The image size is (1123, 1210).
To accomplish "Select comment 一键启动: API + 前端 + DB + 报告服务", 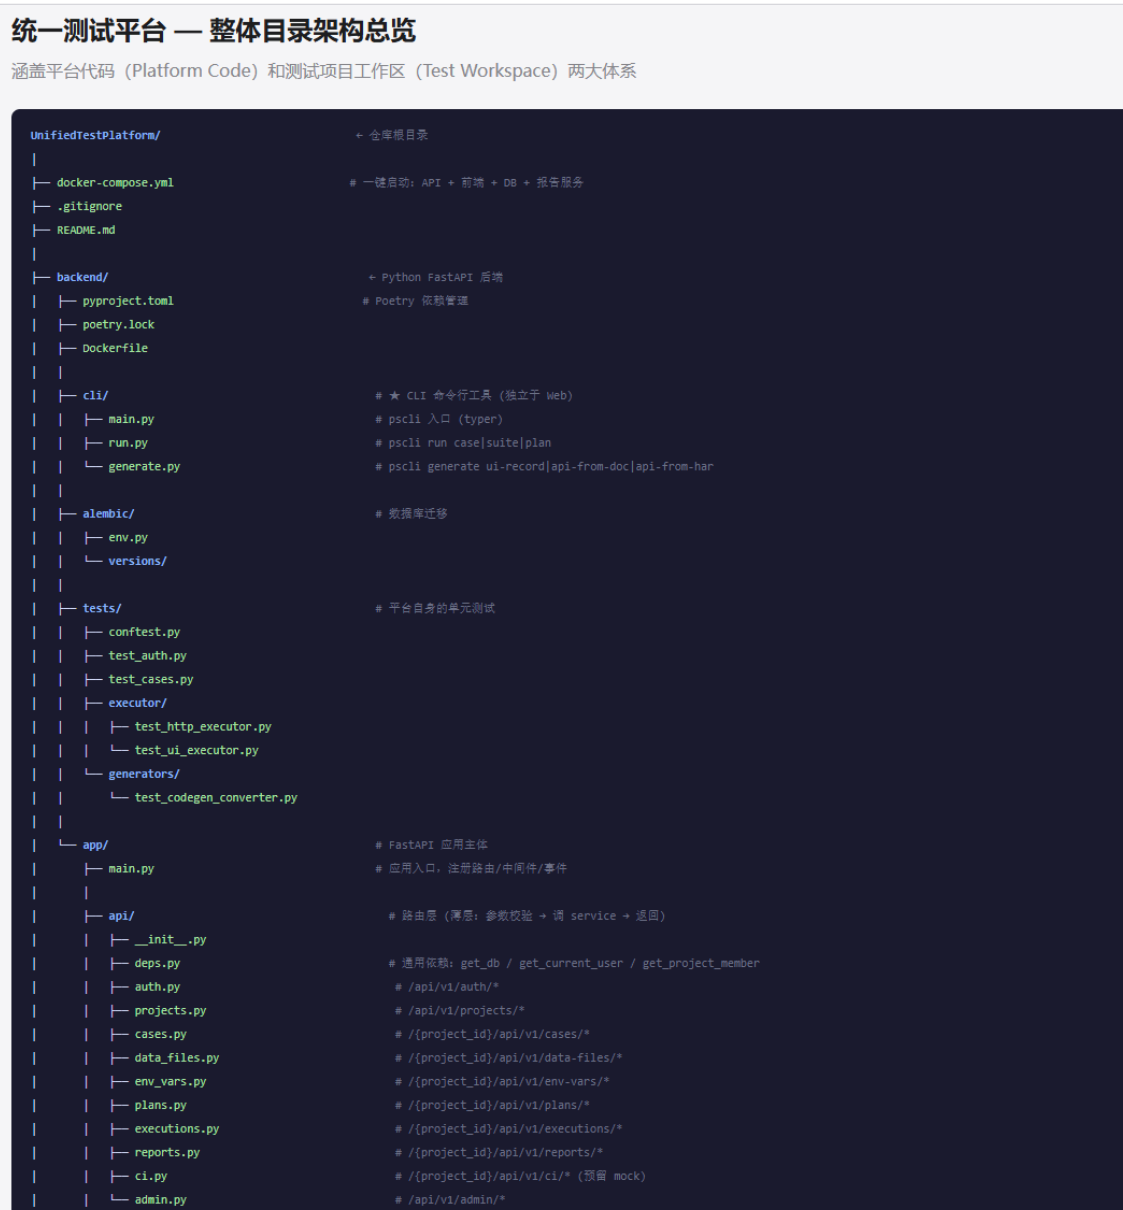I will tap(466, 183).
